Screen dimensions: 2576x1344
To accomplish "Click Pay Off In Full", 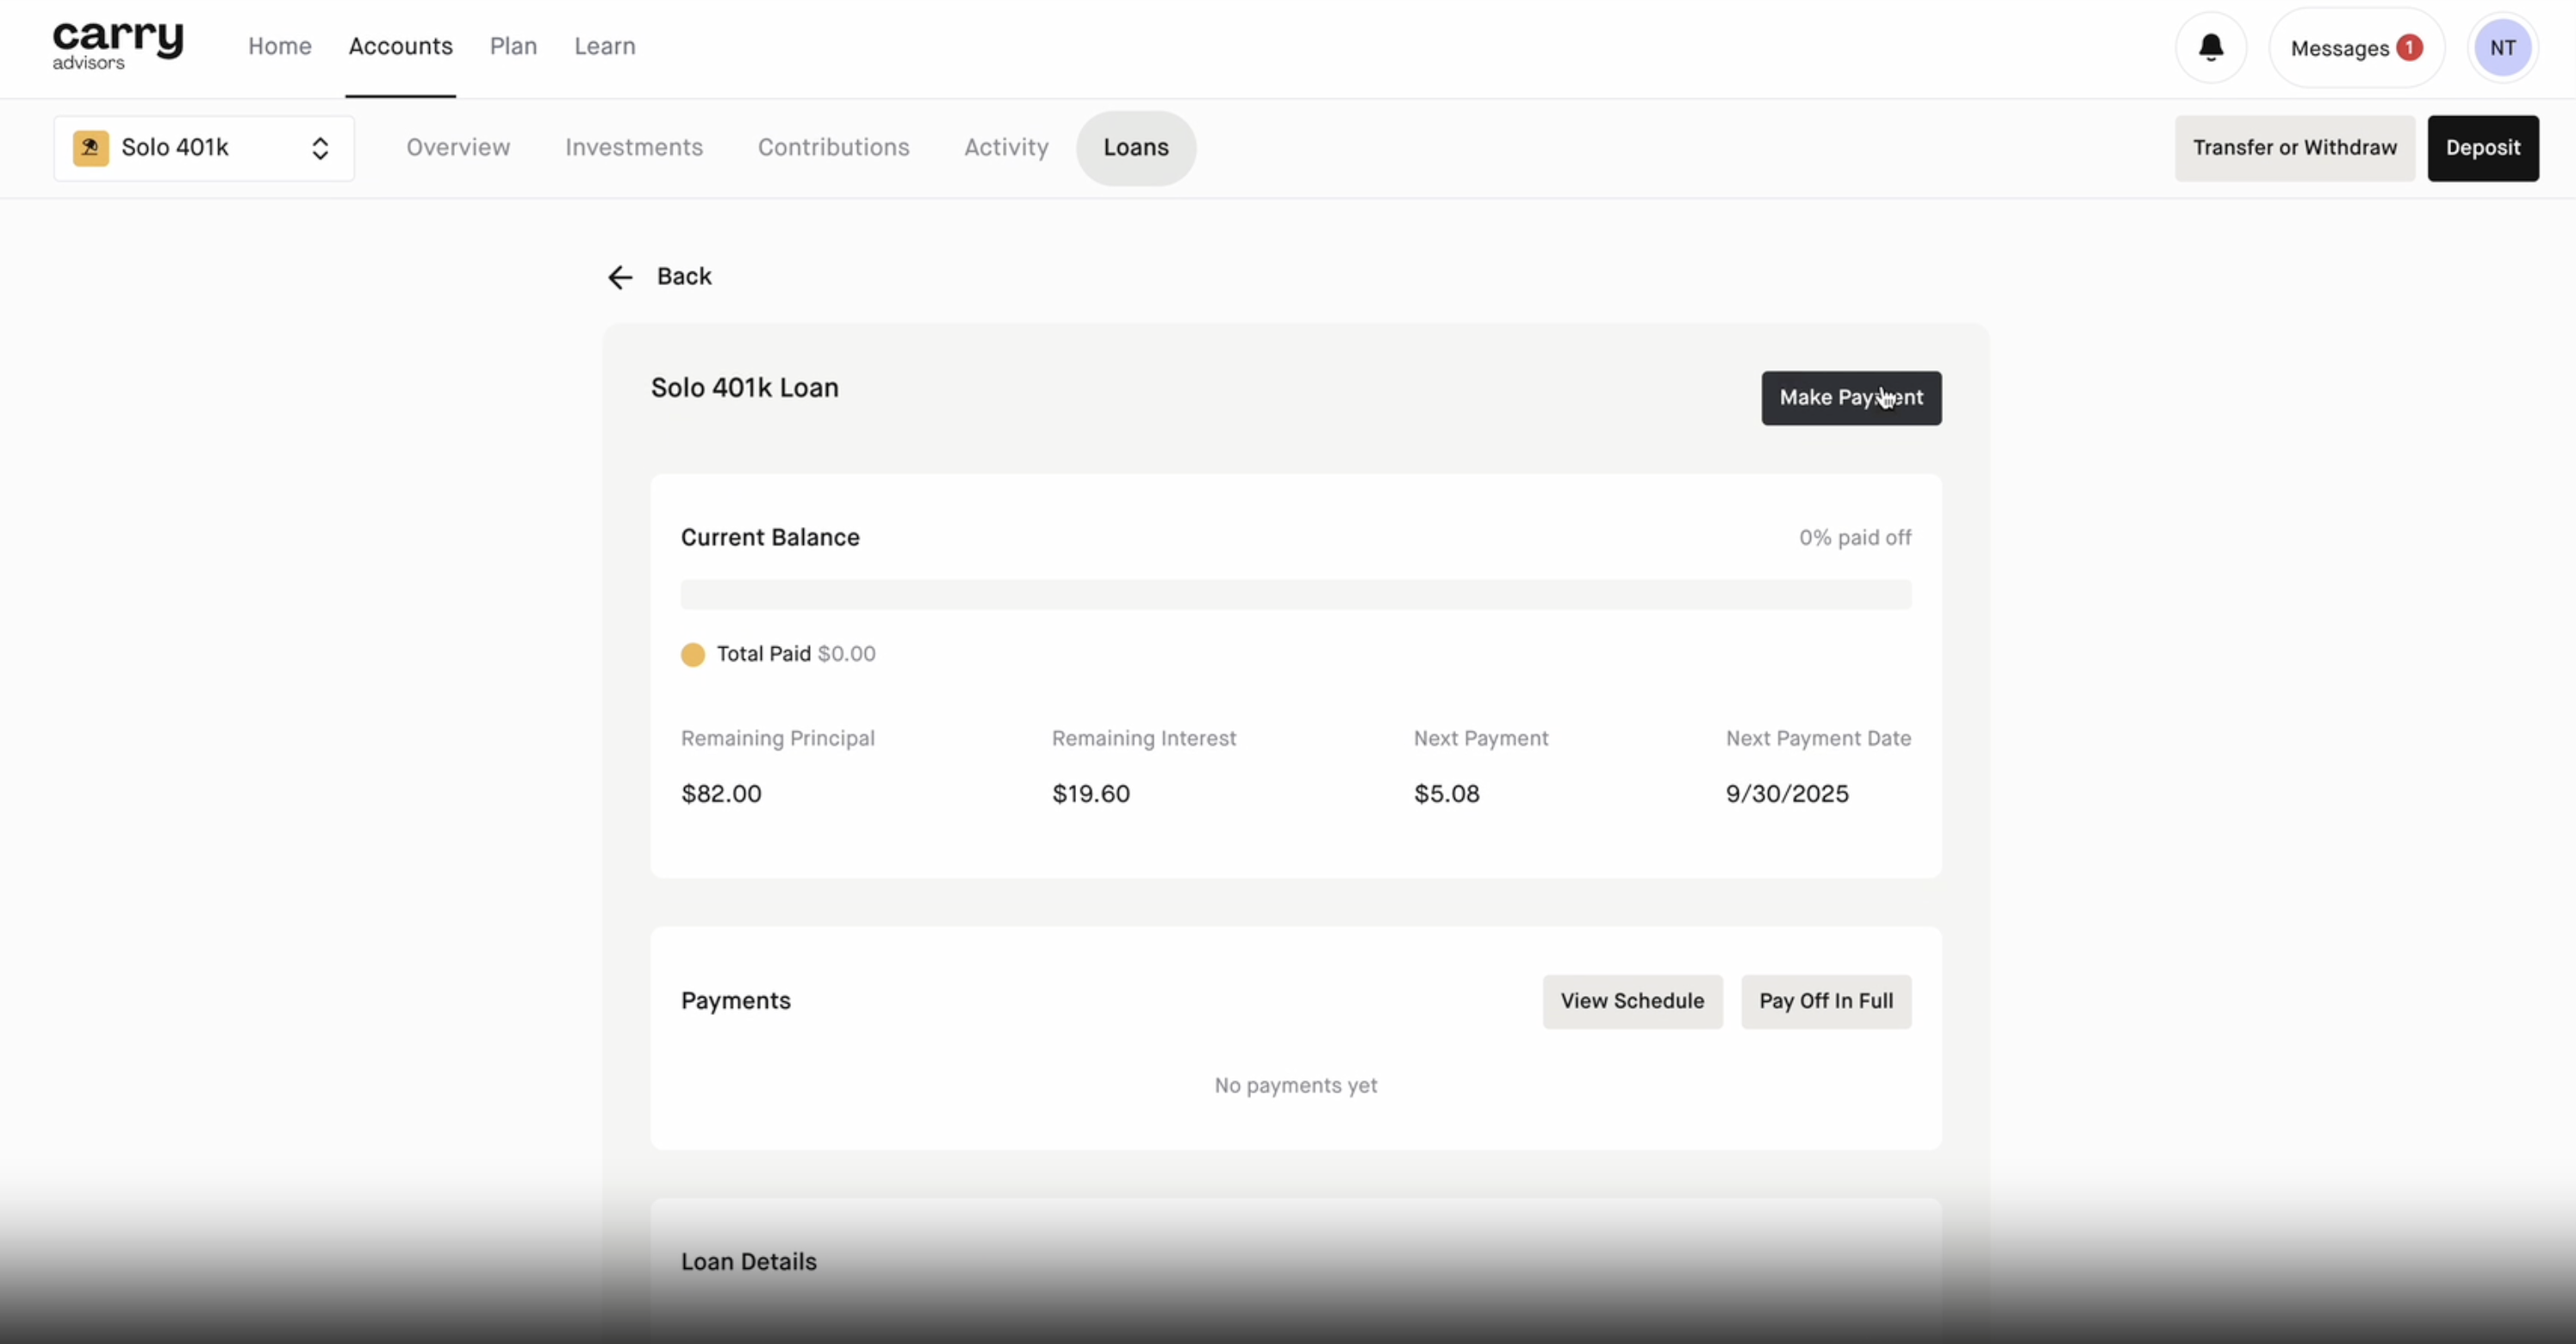I will tap(1826, 1001).
